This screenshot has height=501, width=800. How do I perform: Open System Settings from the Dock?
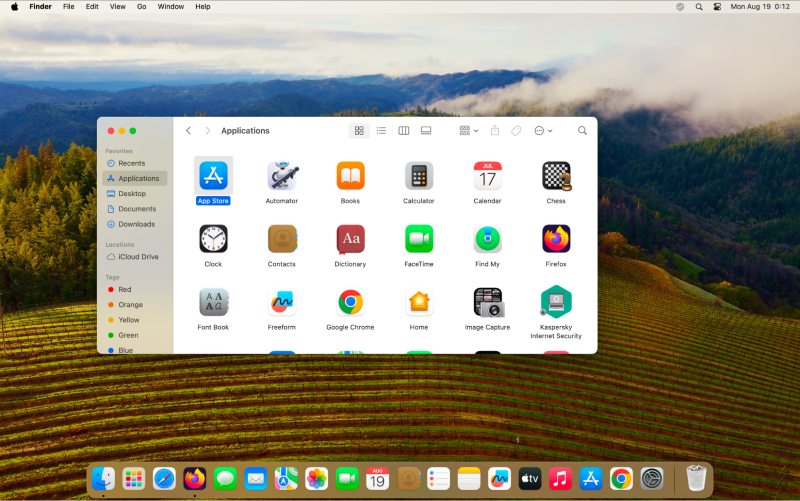652,479
